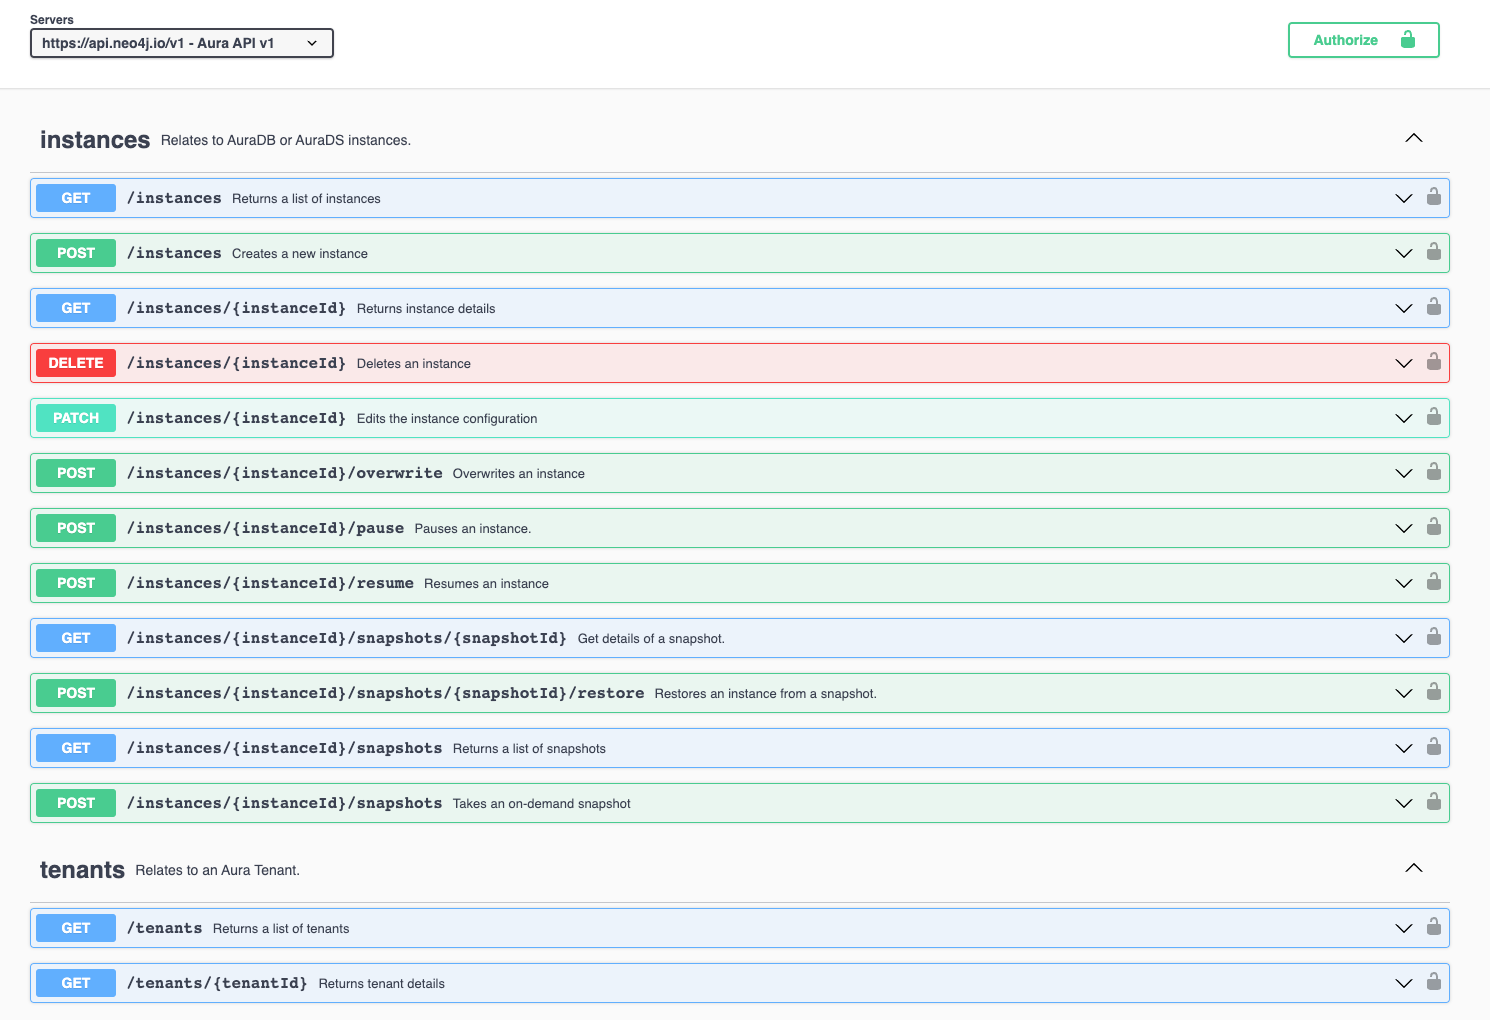Open /tenants/{tenantId} path

(217, 983)
